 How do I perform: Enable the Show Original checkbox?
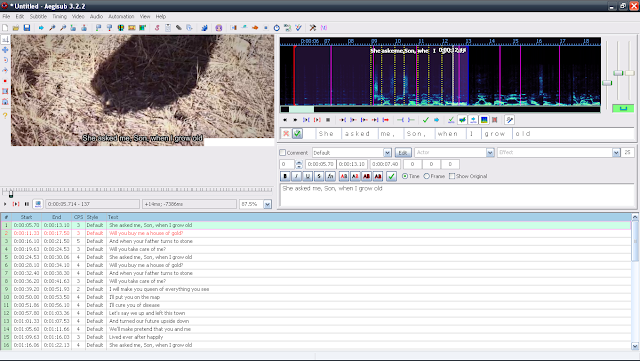[x=452, y=176]
